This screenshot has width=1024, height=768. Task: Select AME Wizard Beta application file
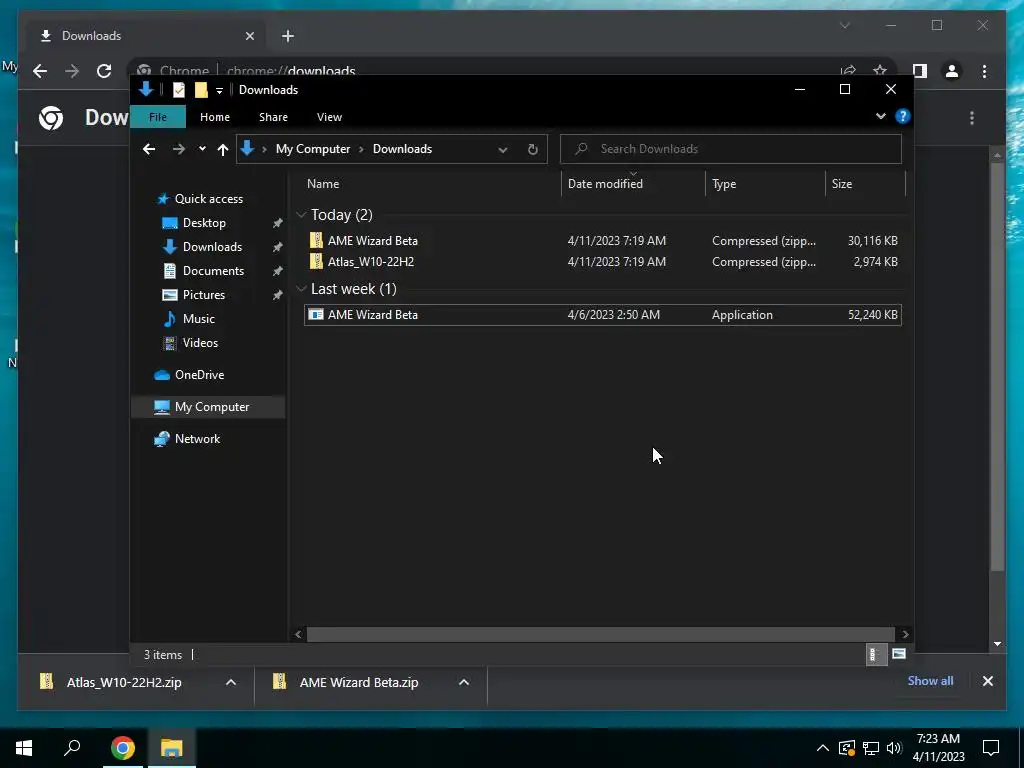(602, 315)
